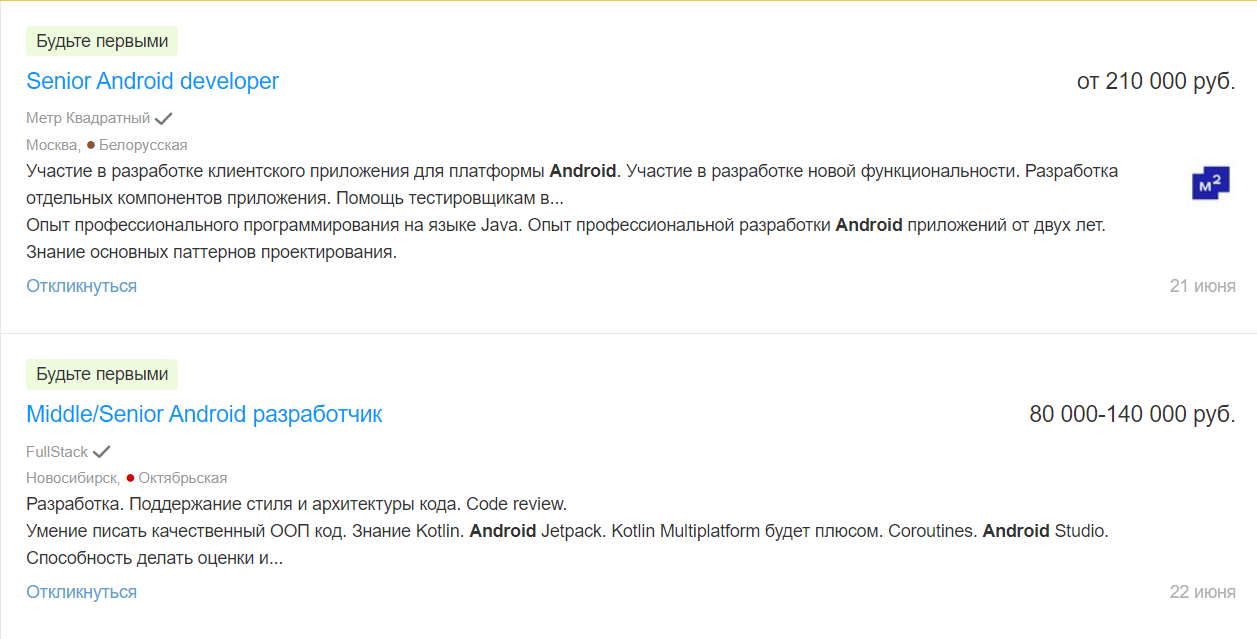1257x639 pixels.
Task: Click Откликнуться for the Senior Android developer job
Action: [x=81, y=286]
